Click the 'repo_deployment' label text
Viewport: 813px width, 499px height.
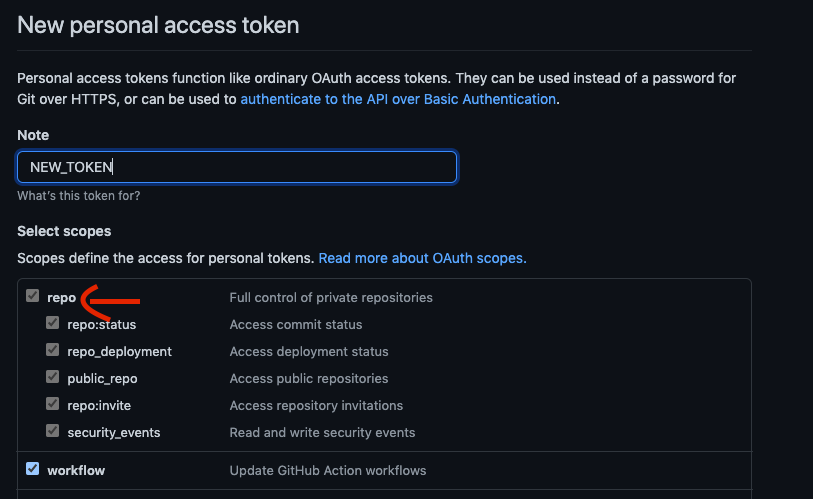(119, 351)
